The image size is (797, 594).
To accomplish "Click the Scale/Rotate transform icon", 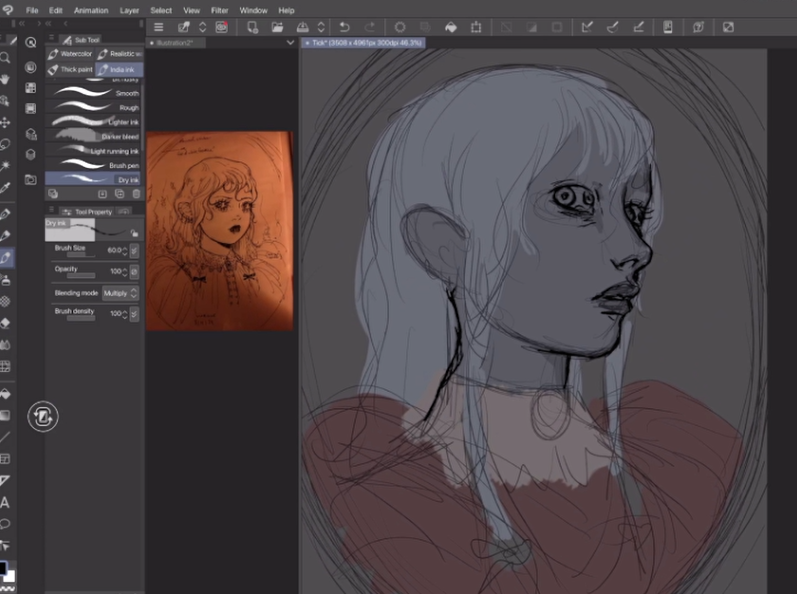I will pyautogui.click(x=476, y=27).
